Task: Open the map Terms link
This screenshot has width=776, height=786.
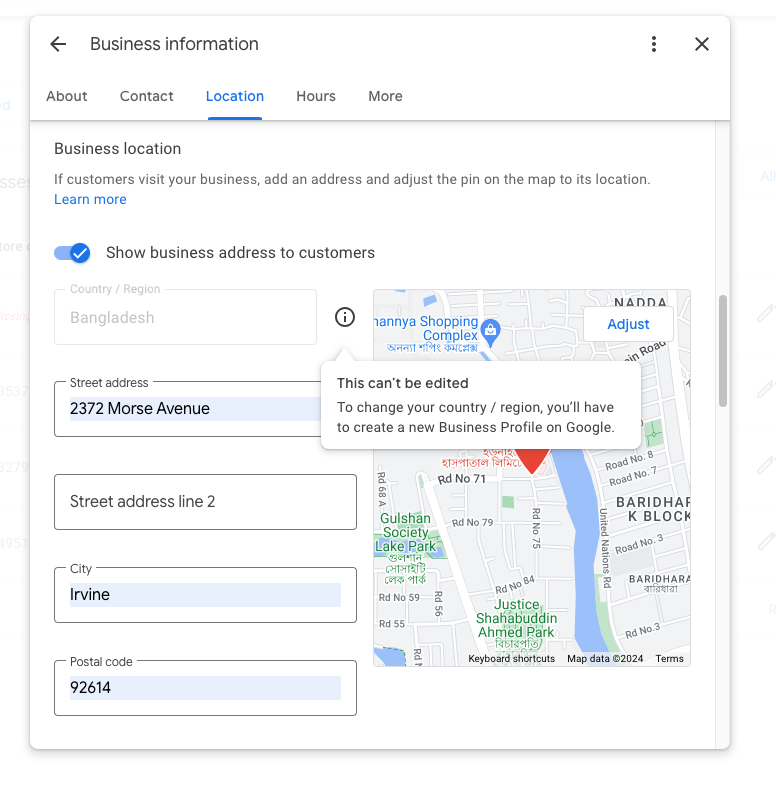Action: 669,659
